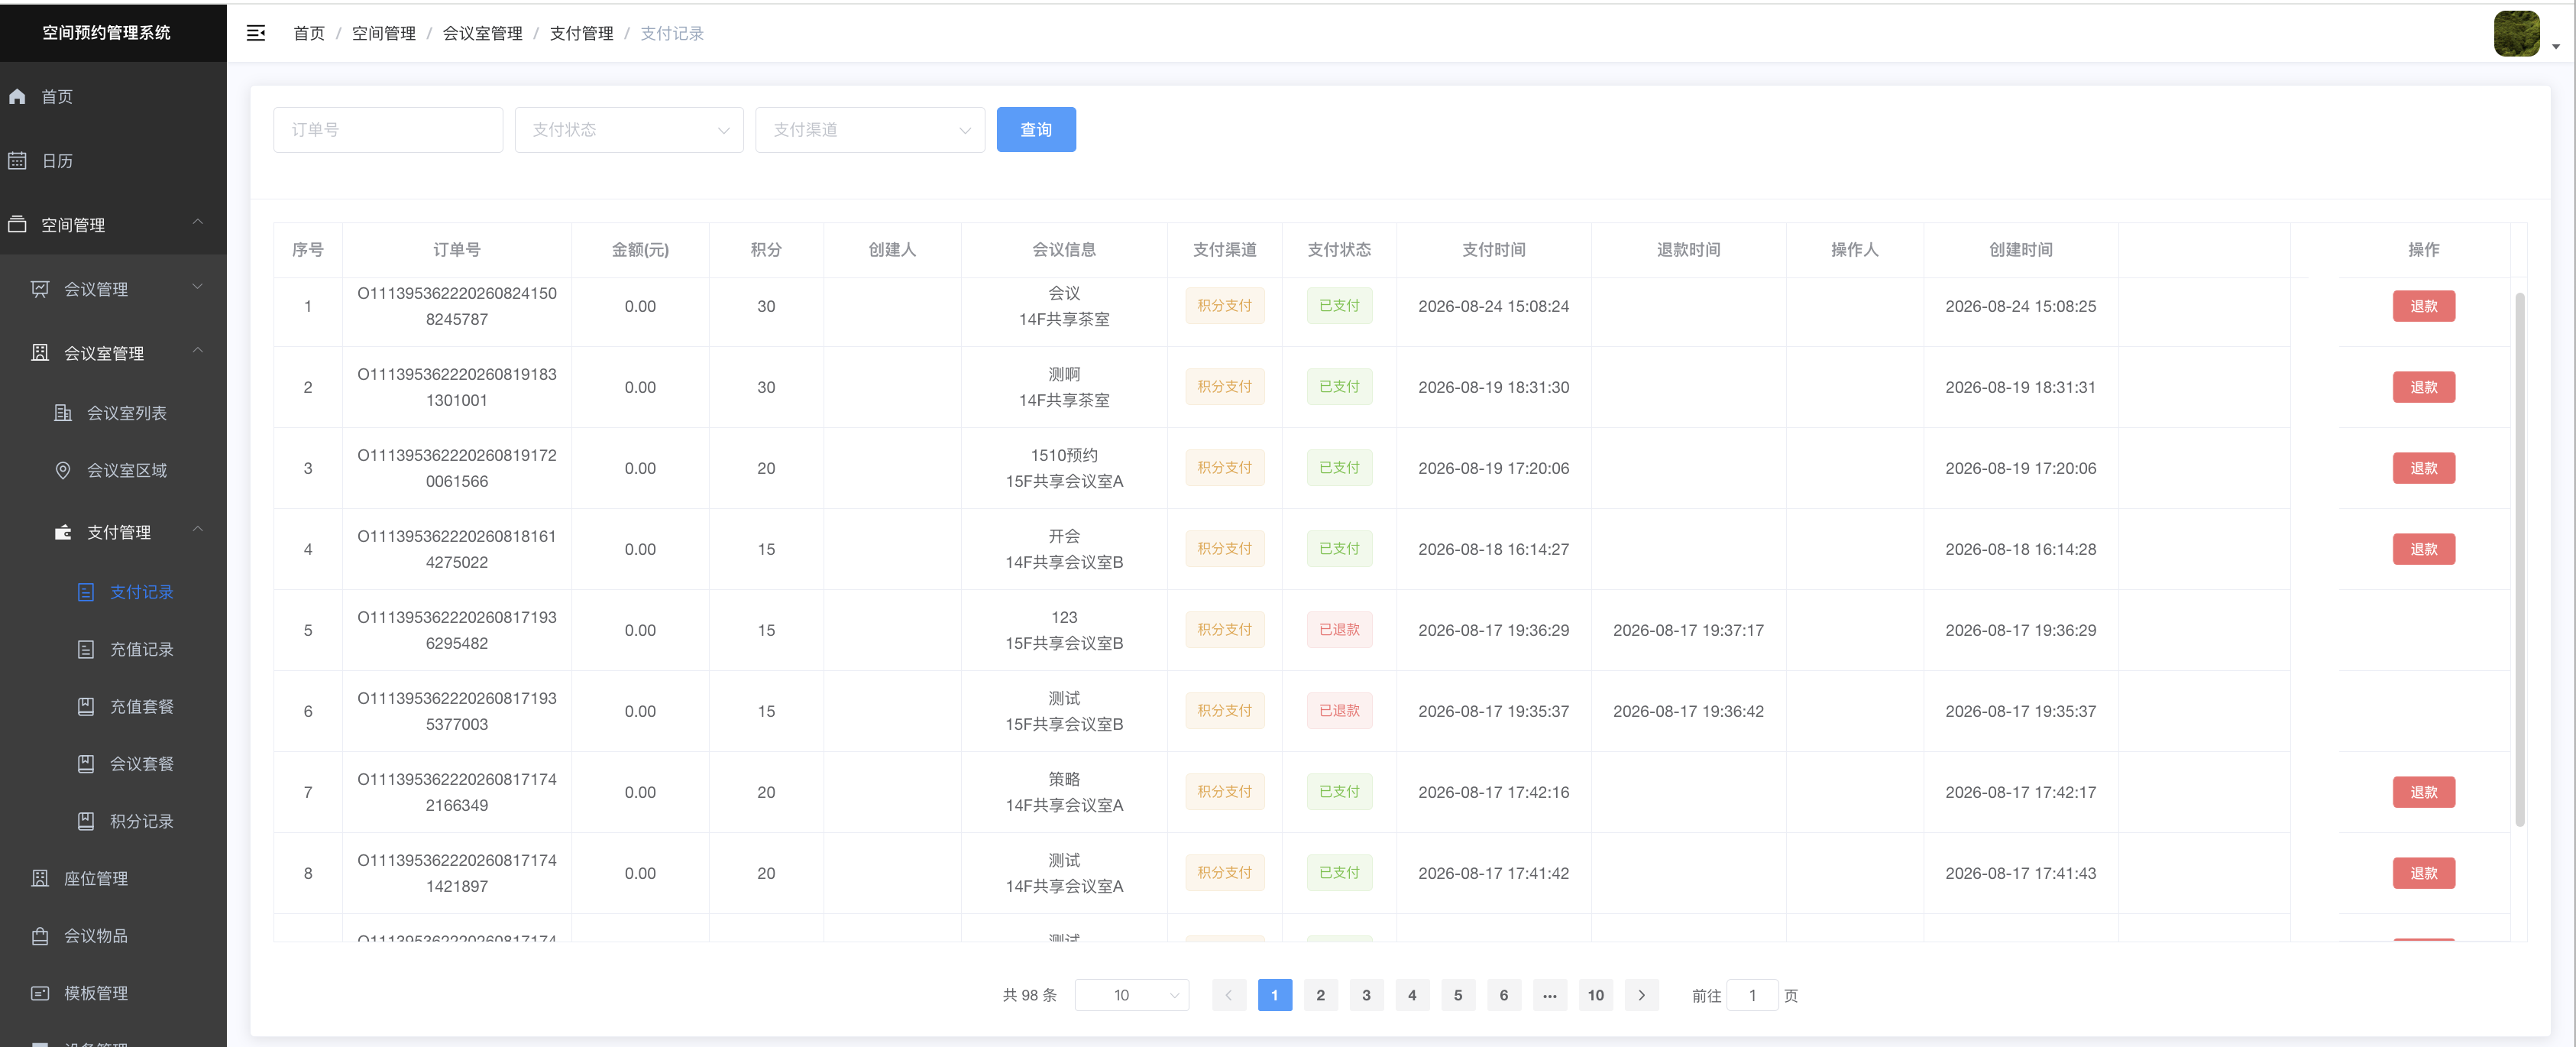The height and width of the screenshot is (1047, 2576).
Task: Go to page 3 in the pagination
Action: pos(1366,995)
